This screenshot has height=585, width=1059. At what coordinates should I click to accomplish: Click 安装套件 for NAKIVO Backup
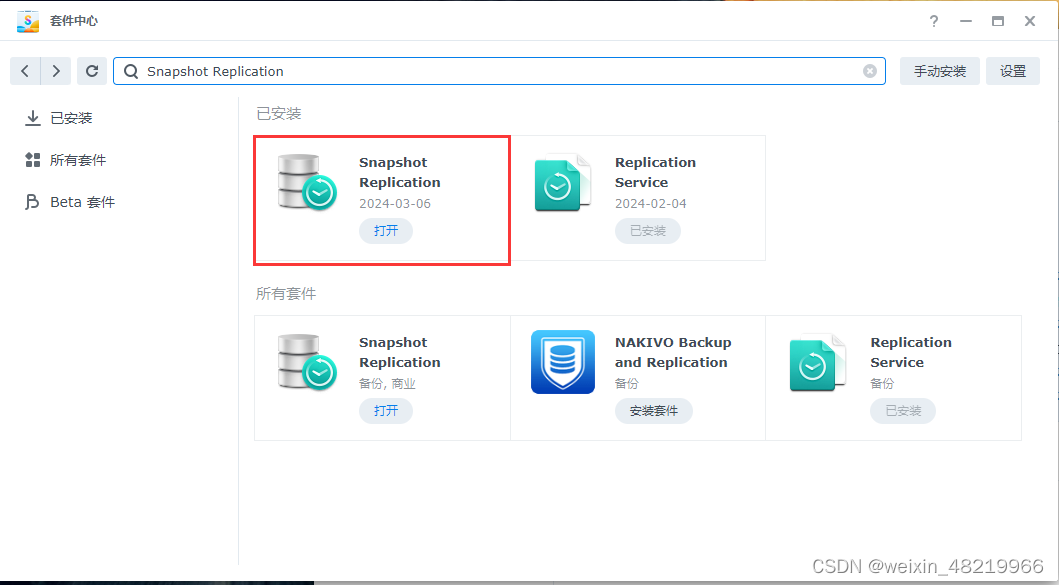653,411
